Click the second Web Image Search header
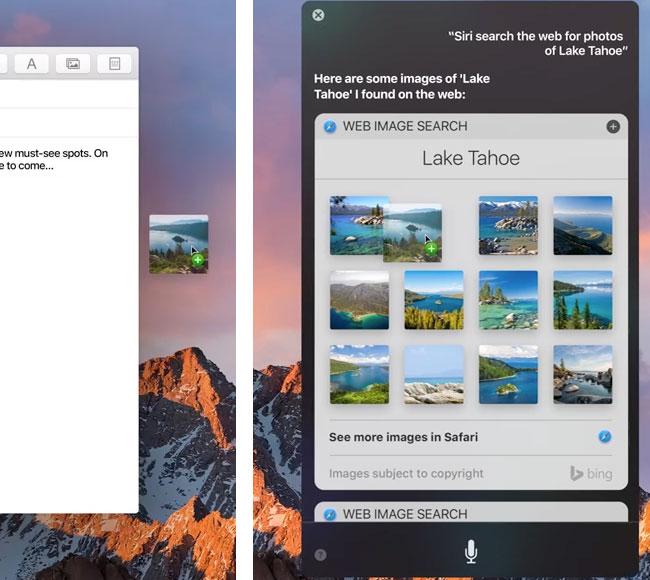This screenshot has height=580, width=650. [471, 513]
